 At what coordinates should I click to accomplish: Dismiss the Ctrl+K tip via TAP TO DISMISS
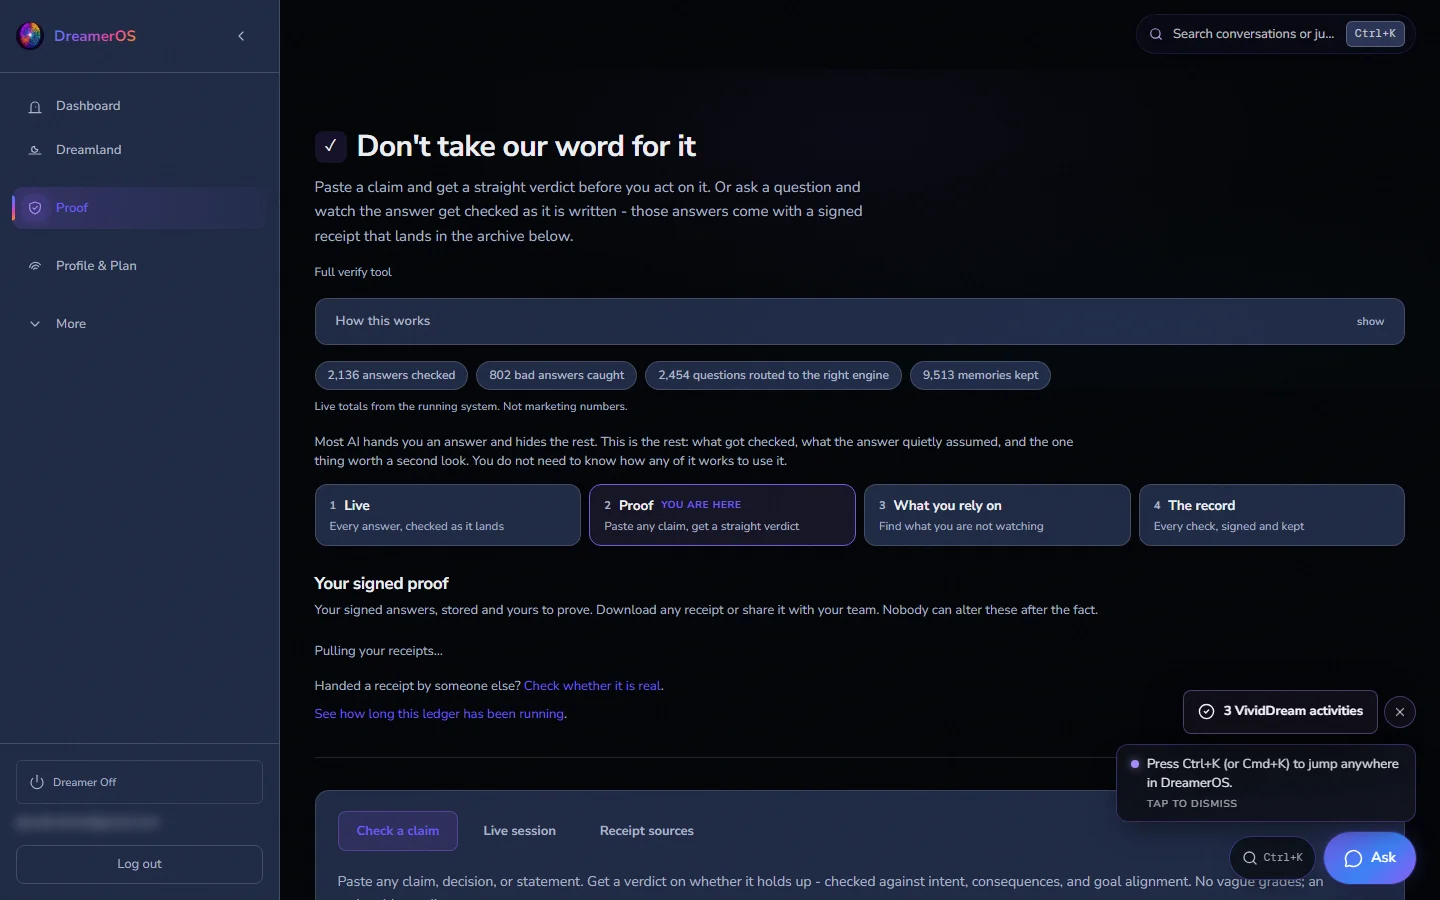pos(1192,804)
